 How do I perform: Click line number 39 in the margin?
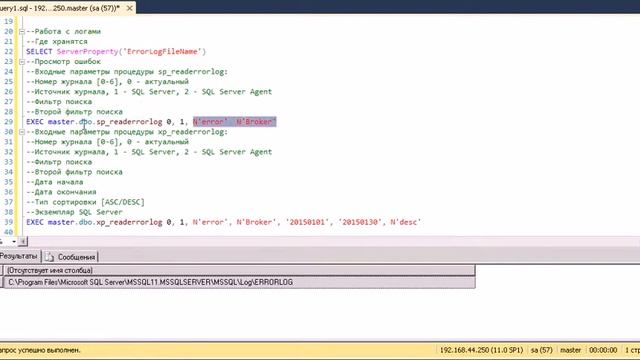pos(9,222)
